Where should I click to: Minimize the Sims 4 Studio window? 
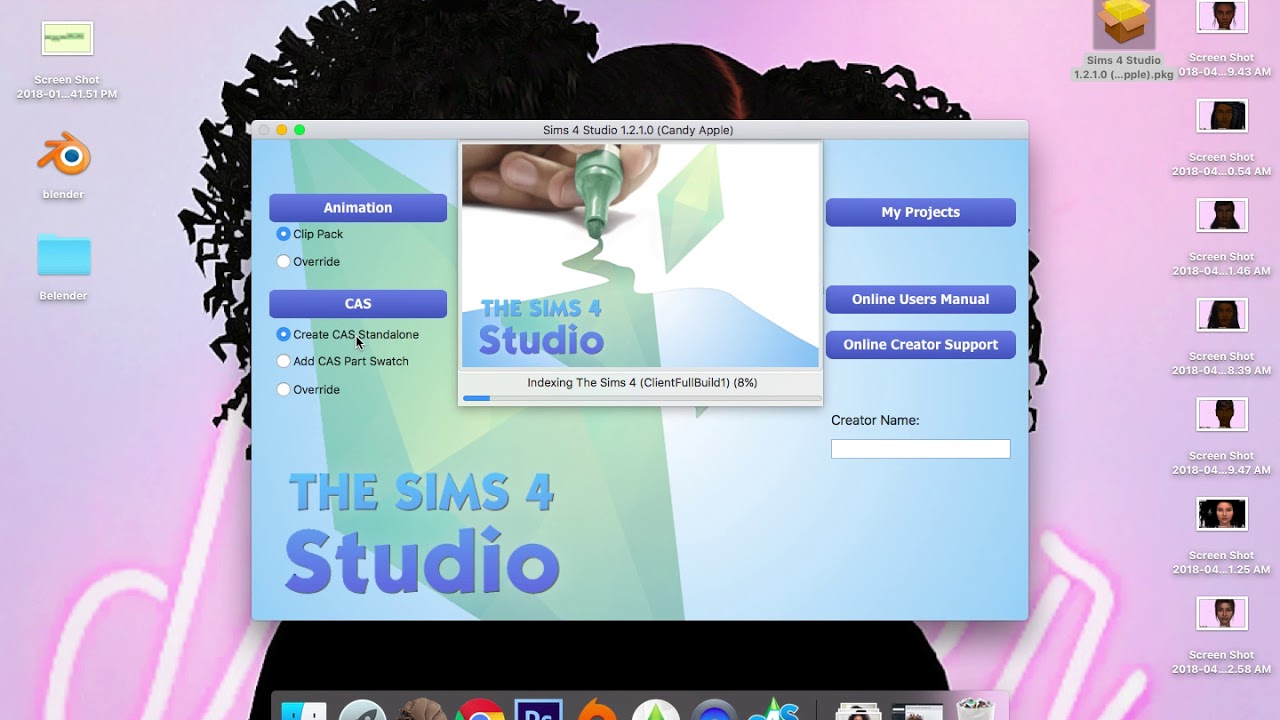click(282, 130)
